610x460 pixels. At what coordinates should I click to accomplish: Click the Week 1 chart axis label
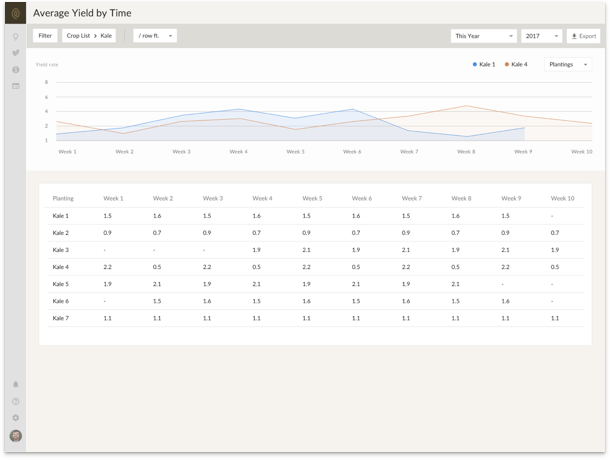(x=67, y=152)
